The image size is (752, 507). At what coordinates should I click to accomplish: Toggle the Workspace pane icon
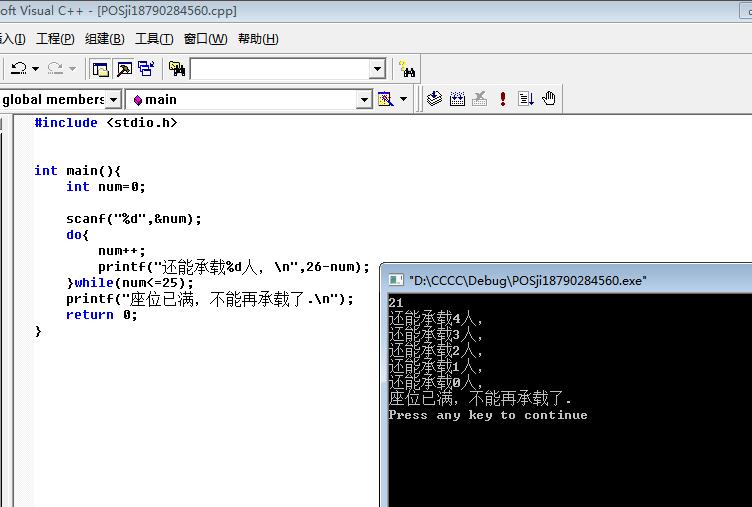100,69
